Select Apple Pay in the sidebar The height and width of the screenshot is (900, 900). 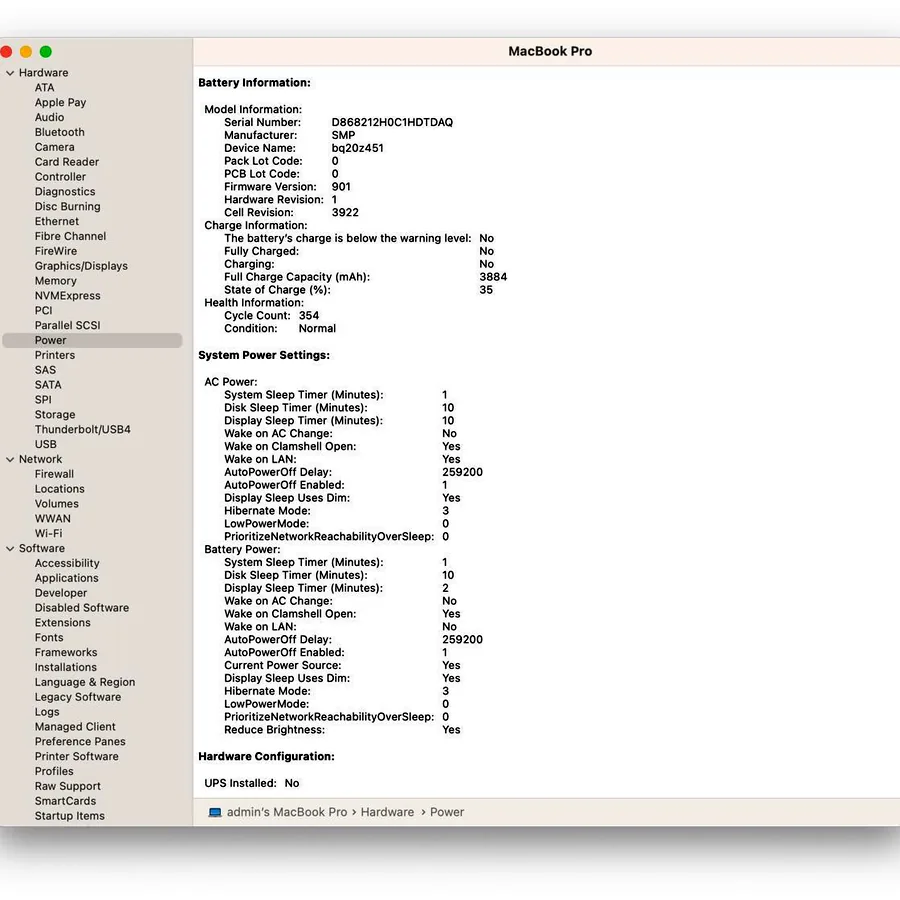[x=60, y=102]
